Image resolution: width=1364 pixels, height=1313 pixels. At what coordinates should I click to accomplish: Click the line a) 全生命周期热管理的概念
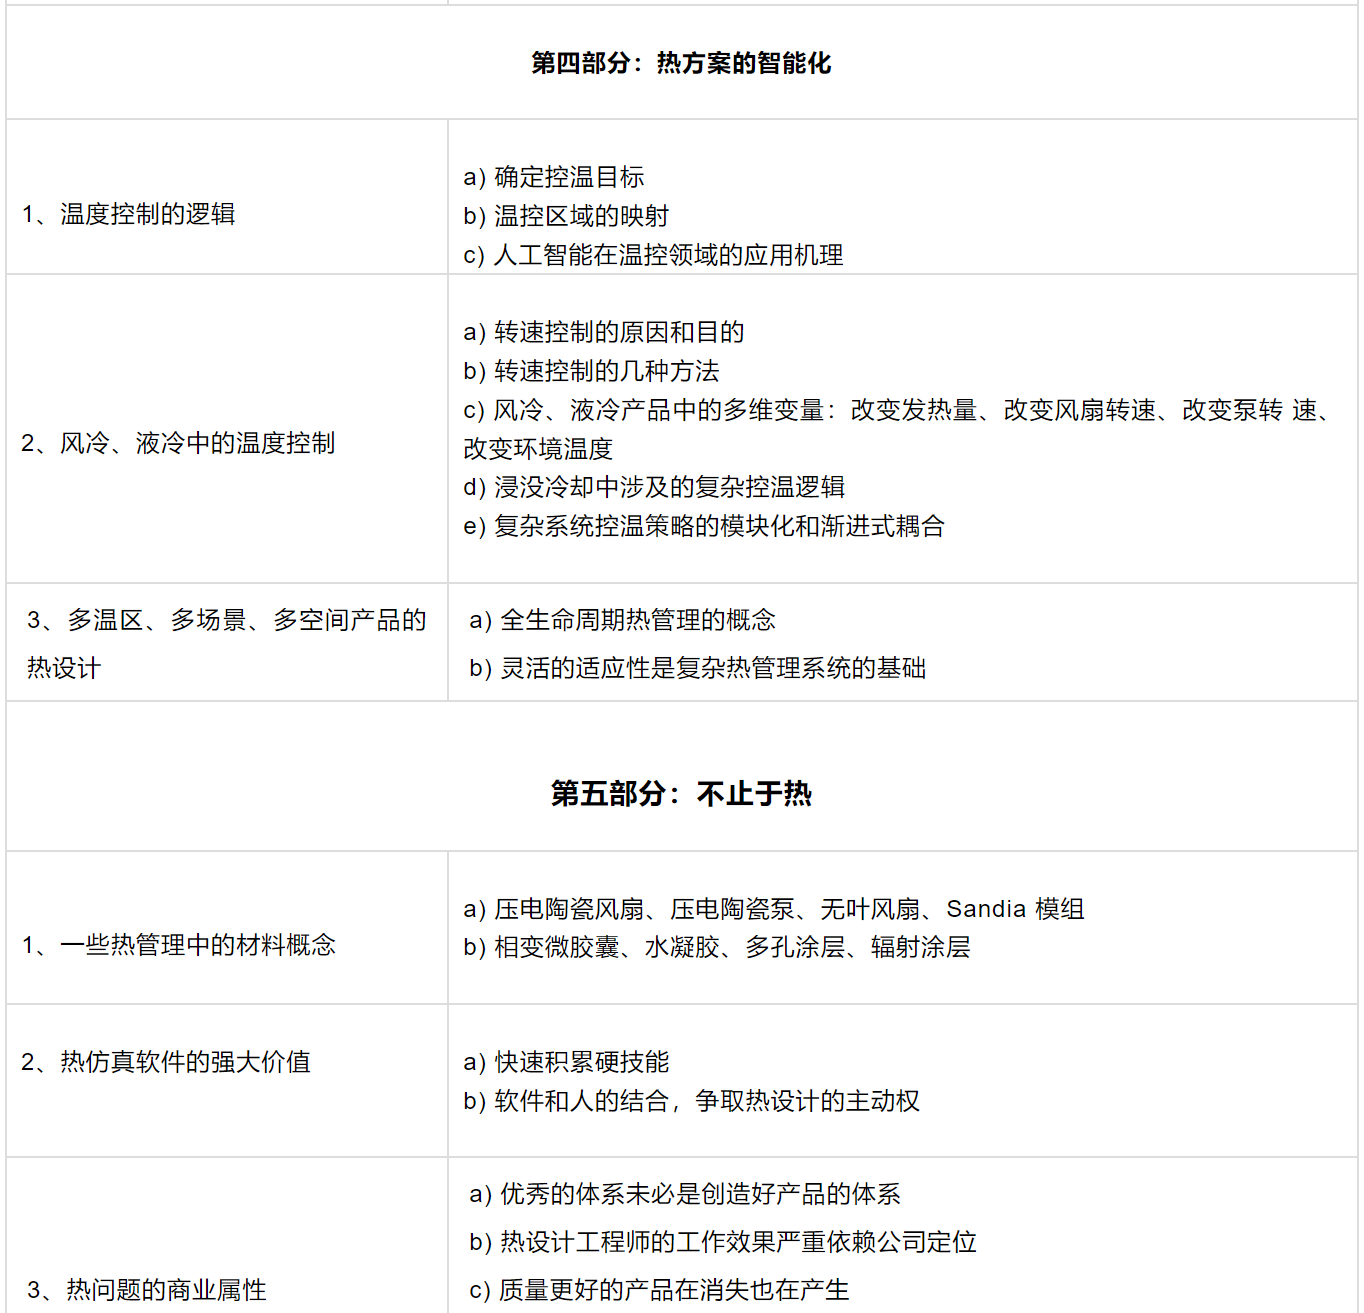click(x=622, y=620)
